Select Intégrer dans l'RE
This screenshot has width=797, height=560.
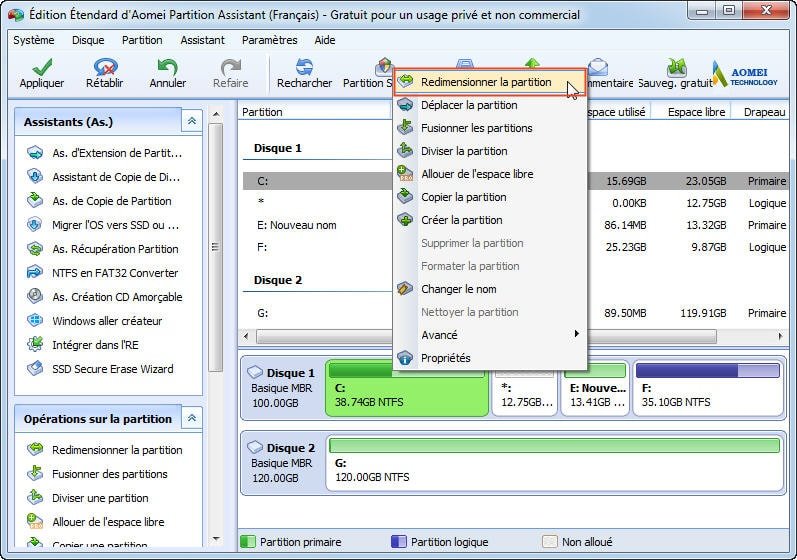83,345
